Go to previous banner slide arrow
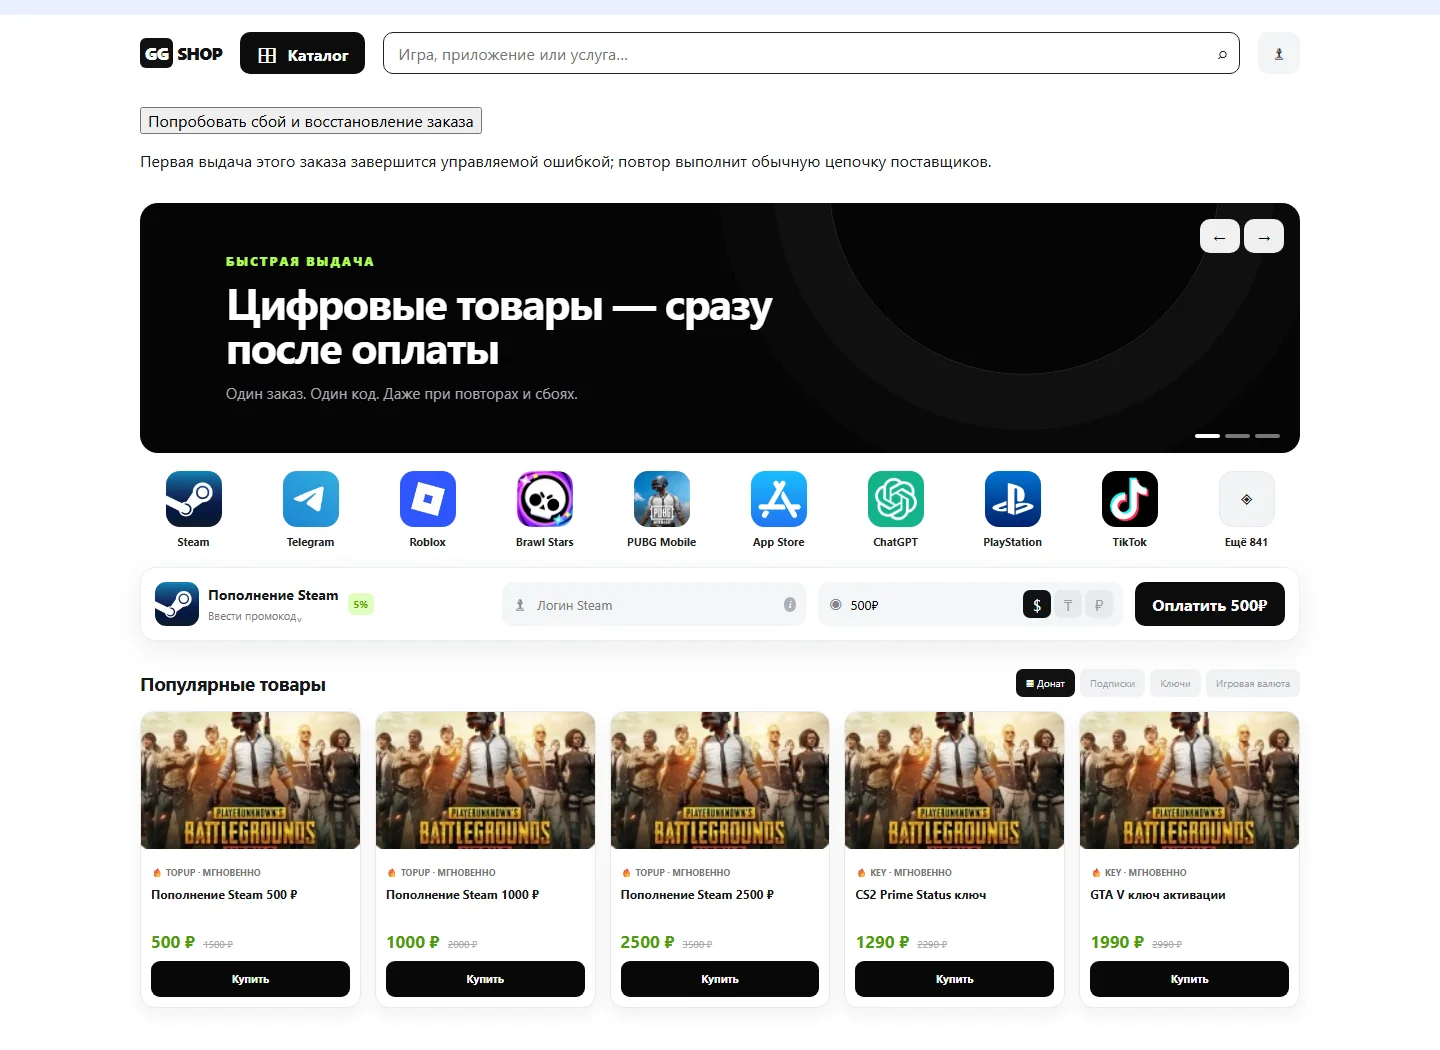Image resolution: width=1440 pixels, height=1050 pixels. pyautogui.click(x=1220, y=237)
